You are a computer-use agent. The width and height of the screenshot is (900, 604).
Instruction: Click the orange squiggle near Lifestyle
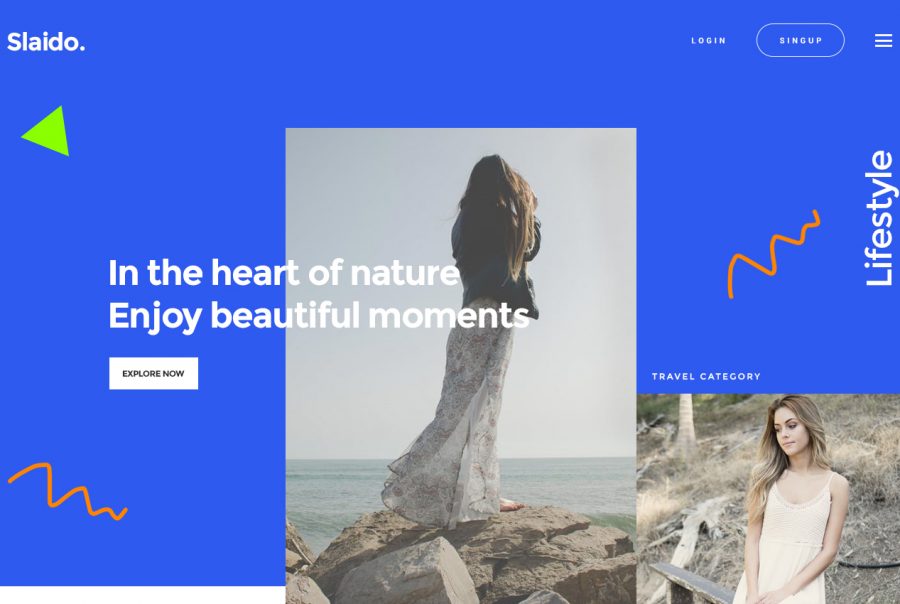[x=774, y=254]
